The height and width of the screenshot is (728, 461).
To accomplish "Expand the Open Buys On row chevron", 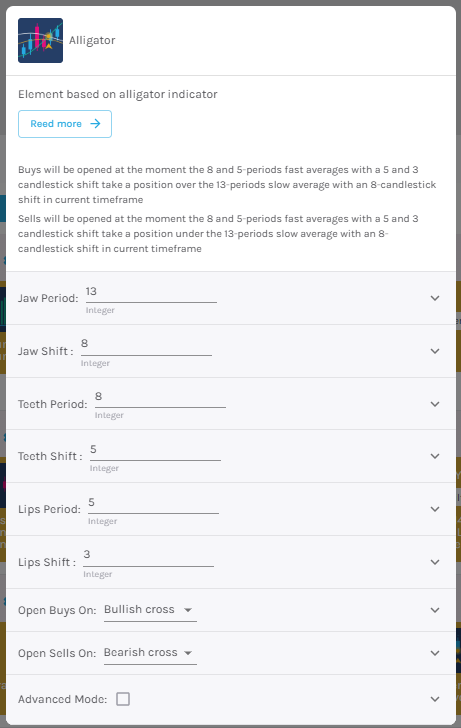I will pyautogui.click(x=435, y=610).
